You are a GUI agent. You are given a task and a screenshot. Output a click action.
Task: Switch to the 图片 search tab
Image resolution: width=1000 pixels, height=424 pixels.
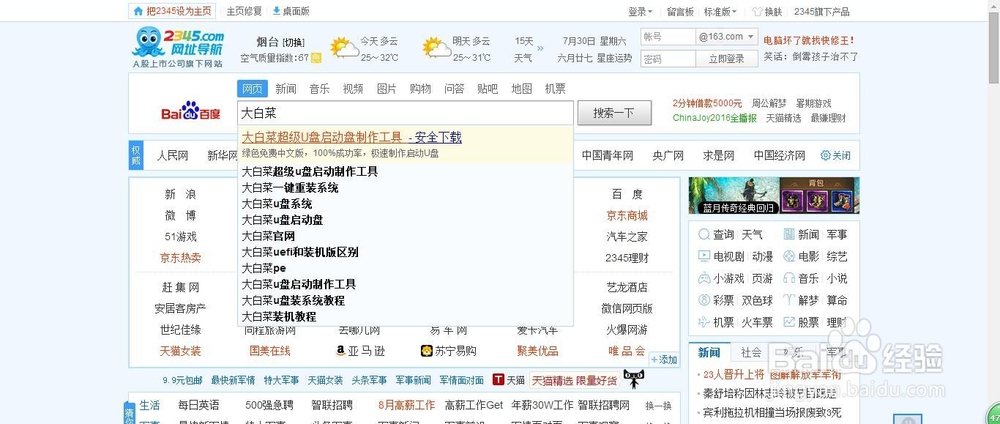[386, 89]
